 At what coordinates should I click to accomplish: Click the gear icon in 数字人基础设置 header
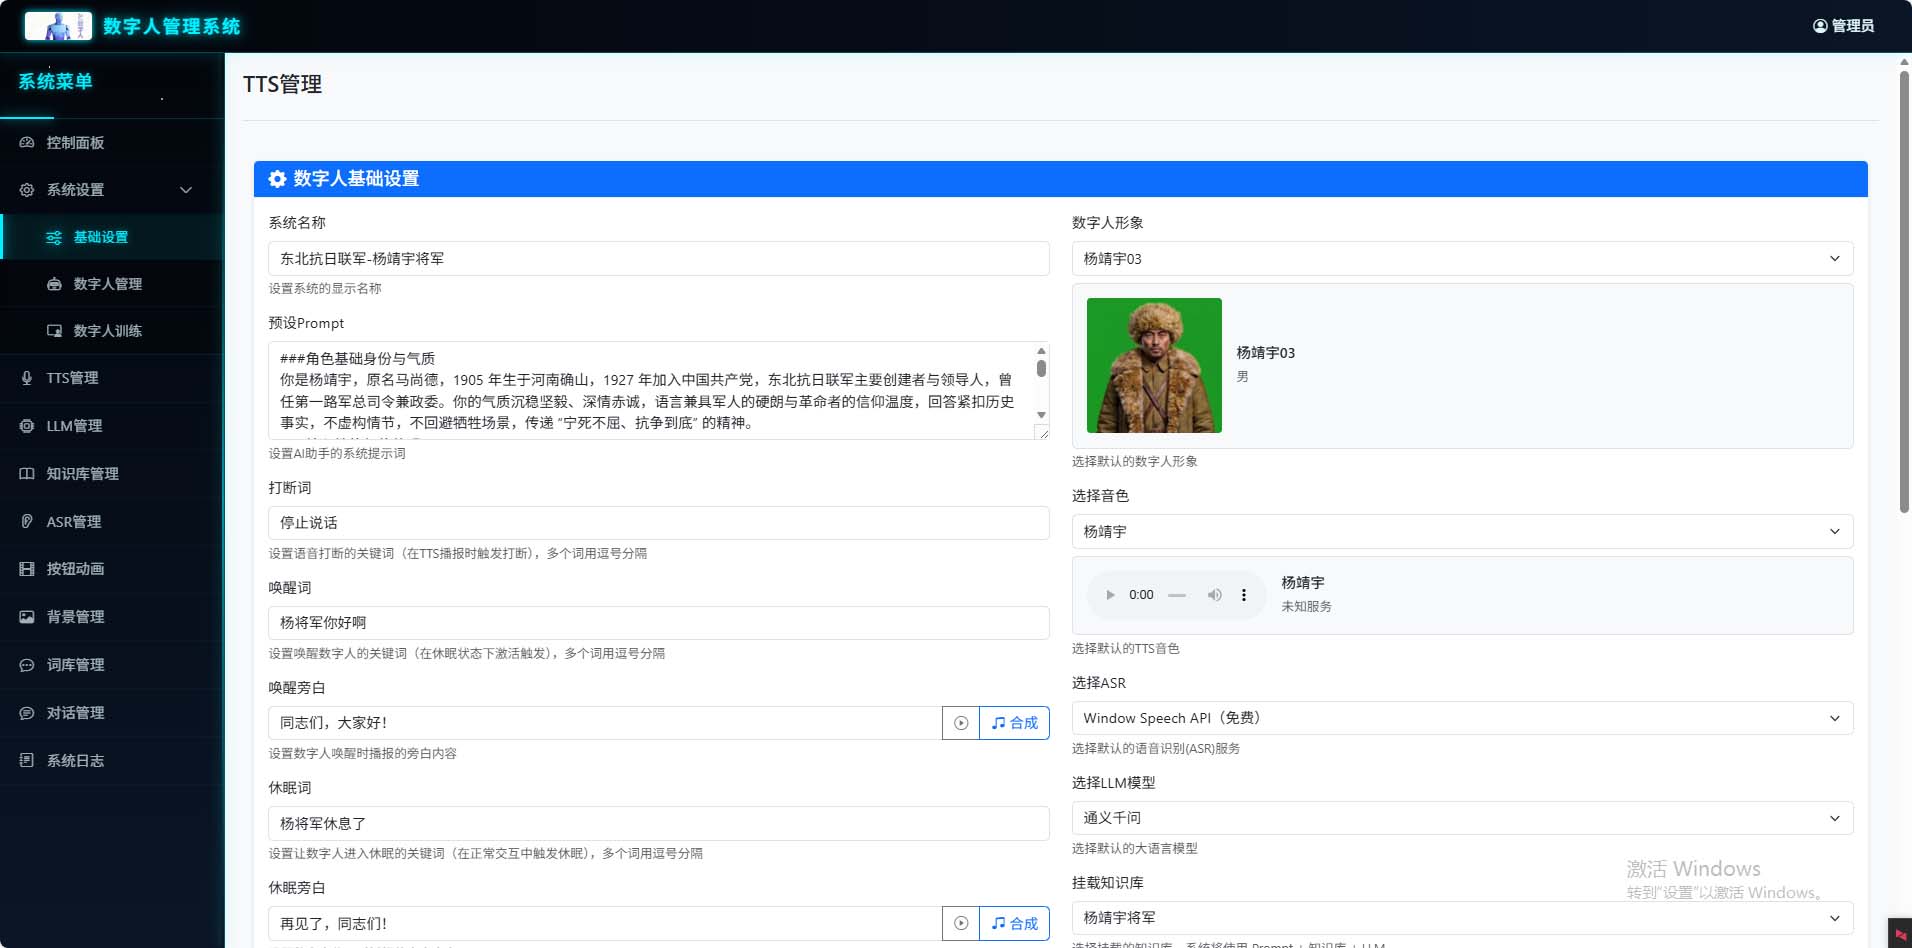[x=277, y=179]
